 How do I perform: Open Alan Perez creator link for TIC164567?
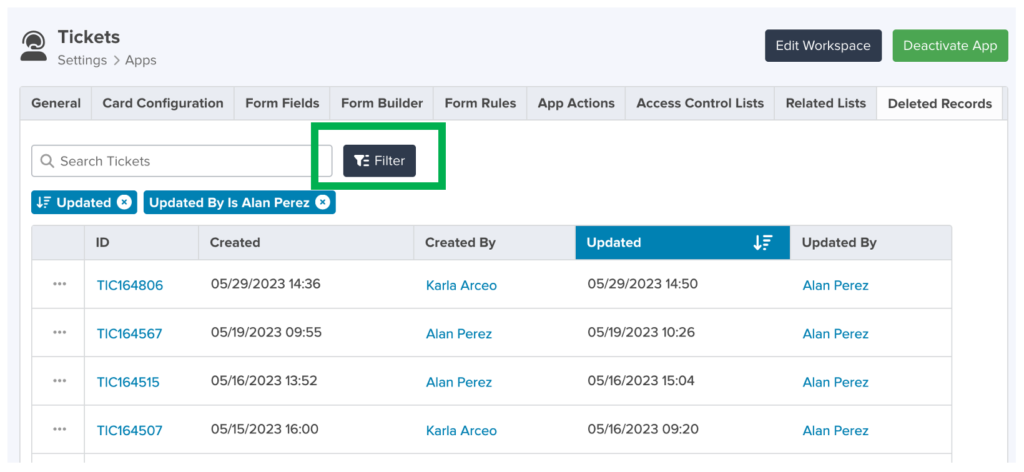[459, 334]
